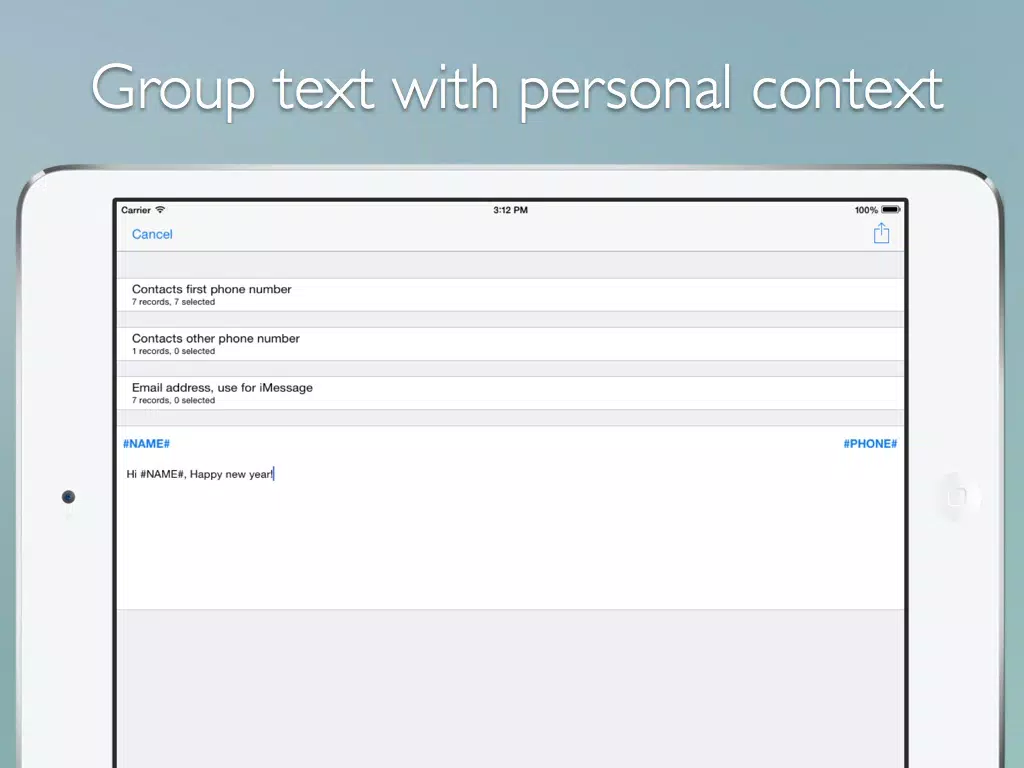Insert the #PHONE# placeholder tag

pyautogui.click(x=870, y=444)
